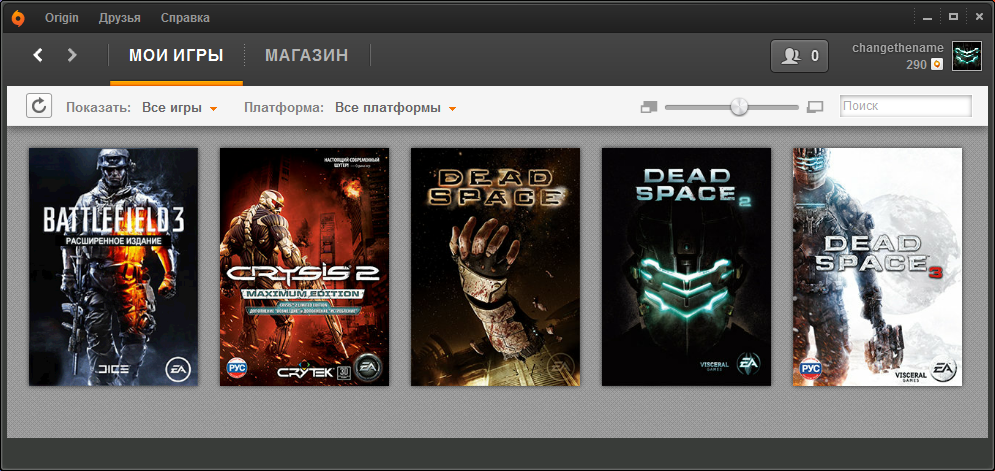Click the Origin logo icon
The height and width of the screenshot is (471, 995).
pos(18,17)
